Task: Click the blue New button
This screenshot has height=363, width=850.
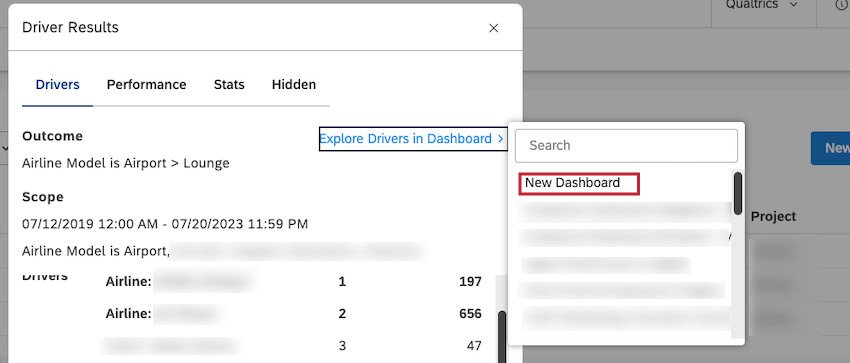Action: pos(830,148)
